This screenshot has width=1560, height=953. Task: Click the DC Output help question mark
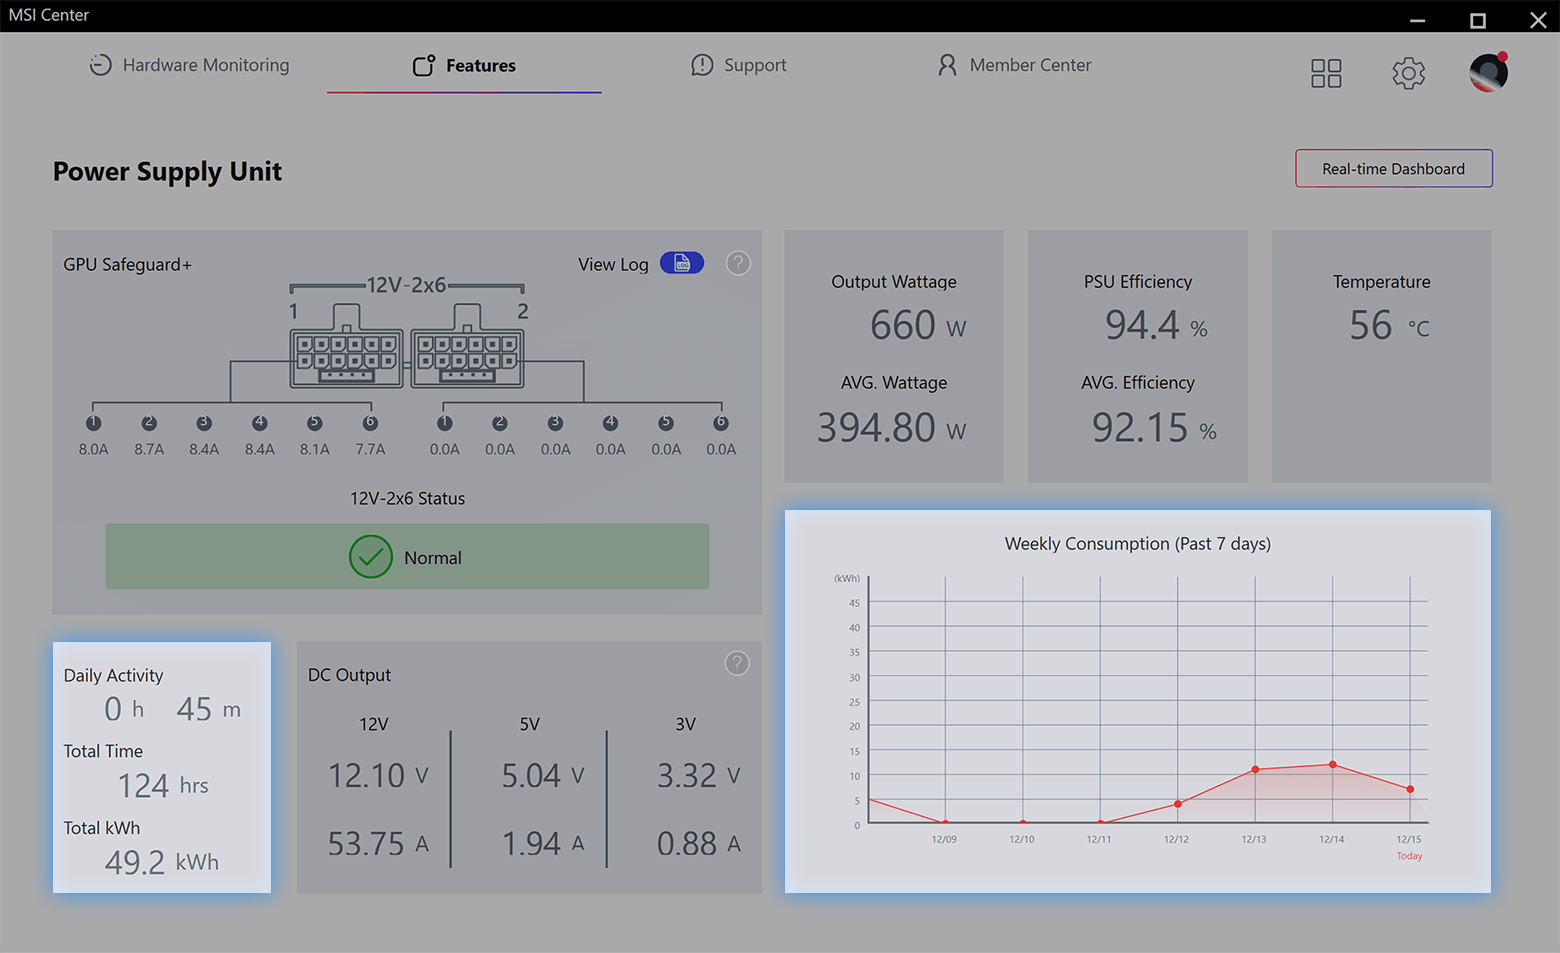(x=737, y=663)
